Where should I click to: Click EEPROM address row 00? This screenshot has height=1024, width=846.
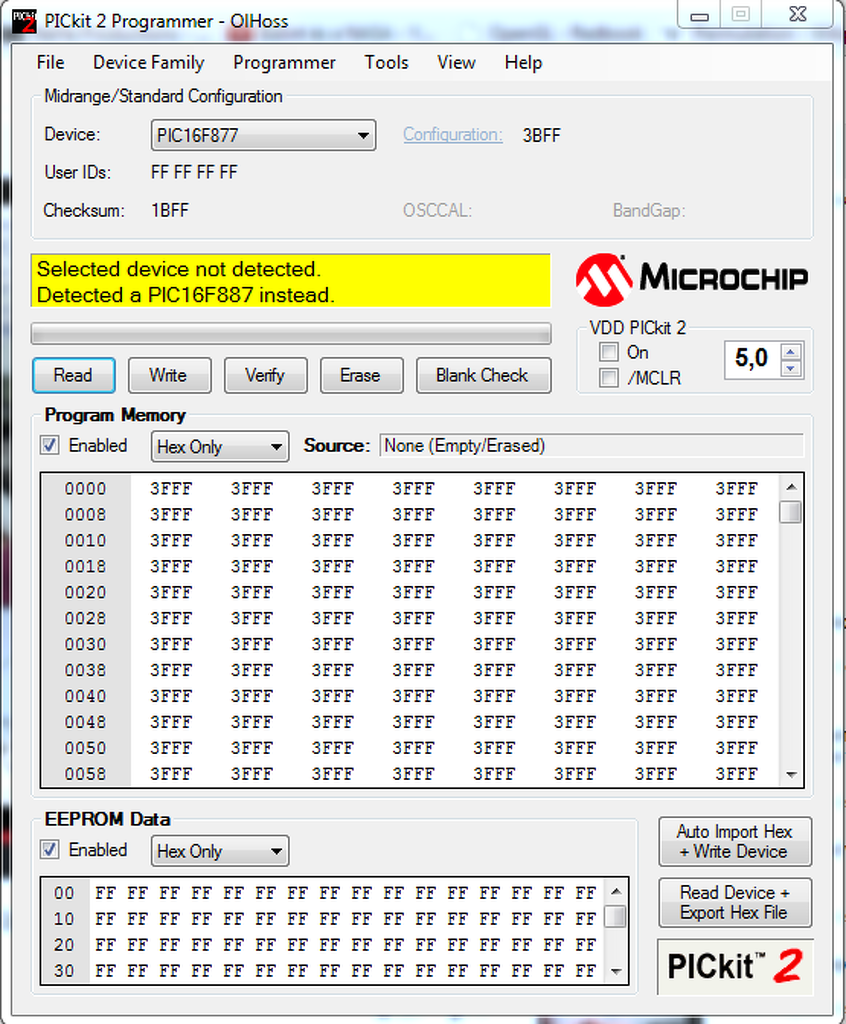(x=64, y=893)
